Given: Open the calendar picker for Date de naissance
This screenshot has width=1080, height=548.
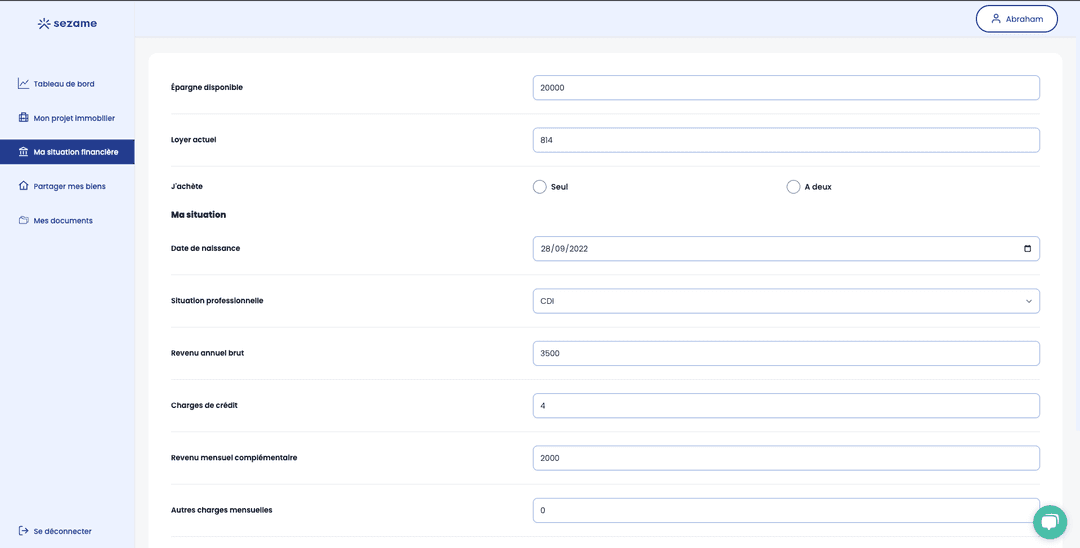Looking at the screenshot, I should tap(1027, 249).
